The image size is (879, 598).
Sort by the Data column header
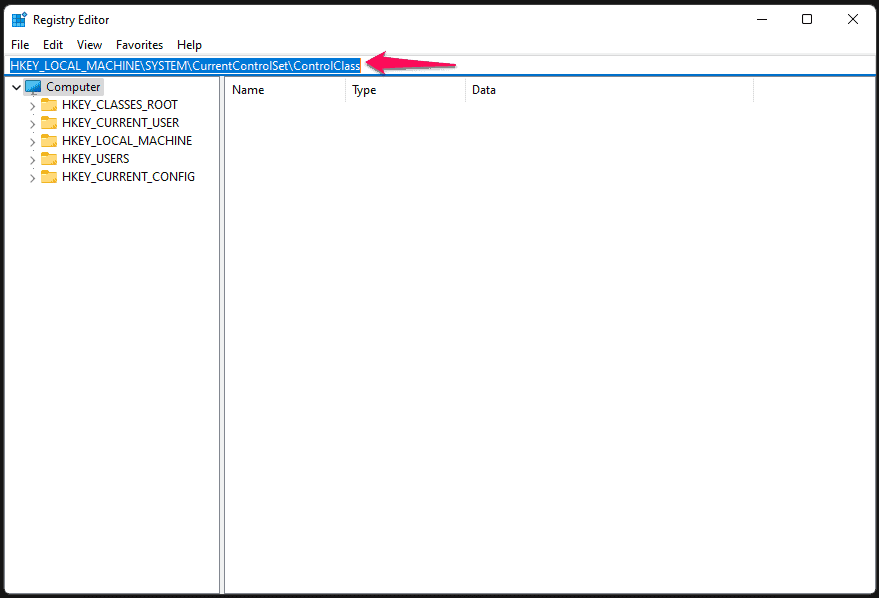[x=609, y=90]
